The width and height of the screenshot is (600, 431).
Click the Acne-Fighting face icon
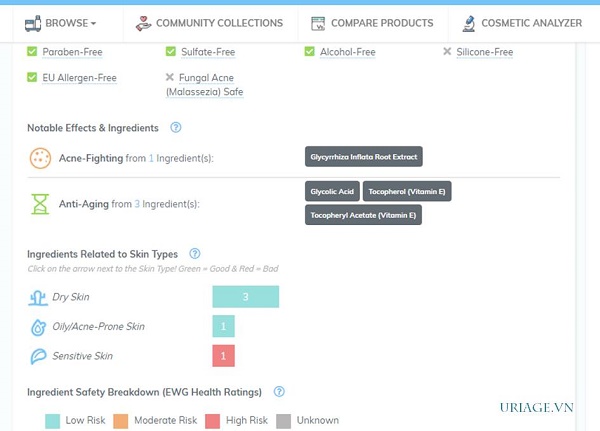click(40, 158)
